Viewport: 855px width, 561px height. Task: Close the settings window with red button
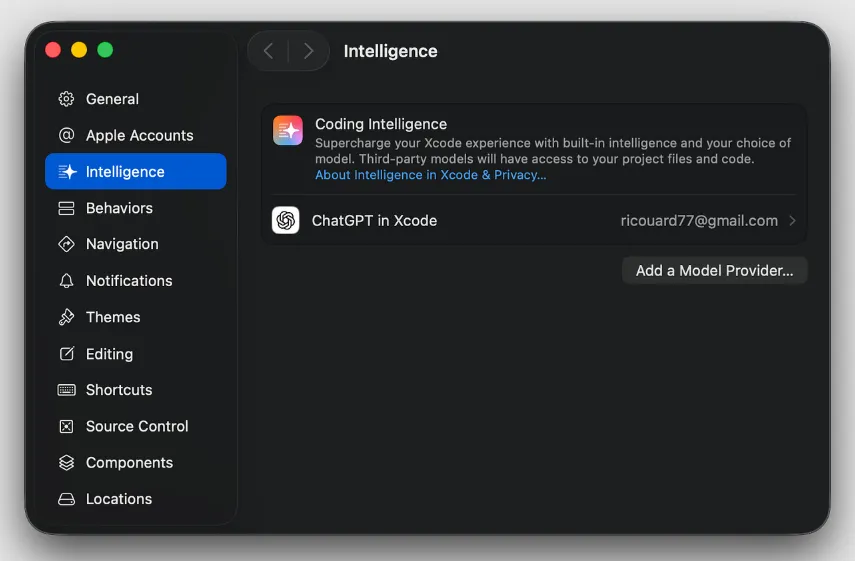point(53,50)
